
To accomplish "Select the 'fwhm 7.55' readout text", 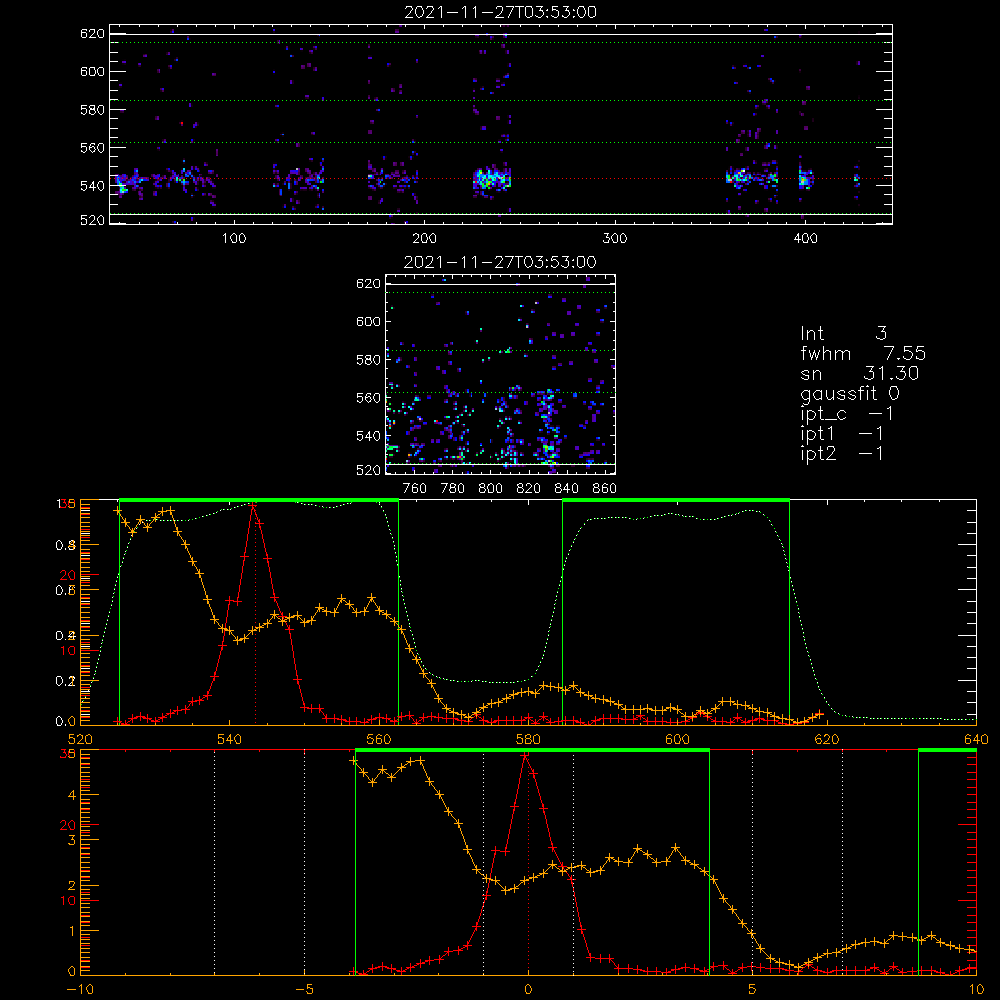I will point(863,353).
